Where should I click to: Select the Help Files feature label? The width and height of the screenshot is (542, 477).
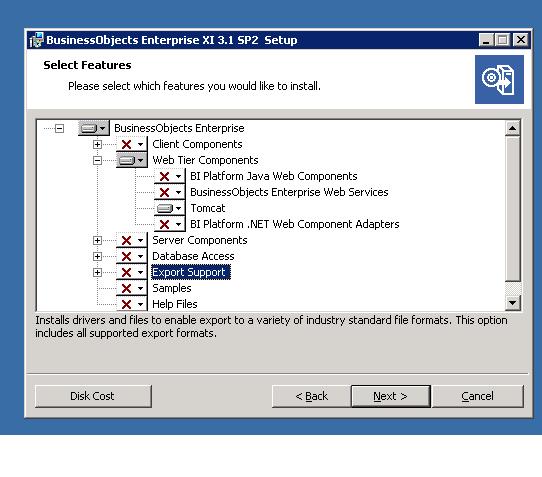(x=175, y=304)
